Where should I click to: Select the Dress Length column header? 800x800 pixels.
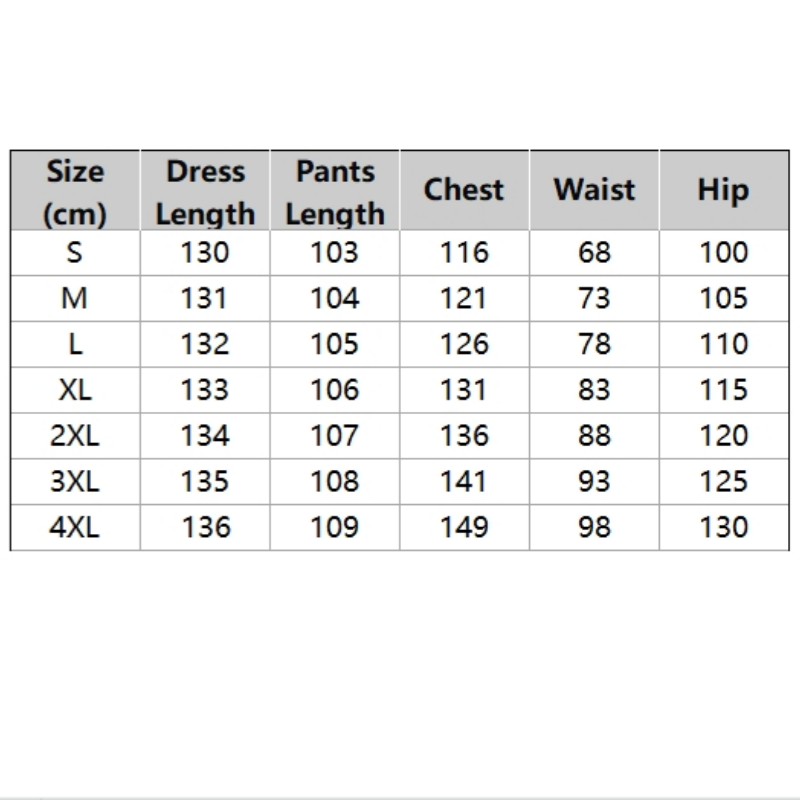point(205,191)
